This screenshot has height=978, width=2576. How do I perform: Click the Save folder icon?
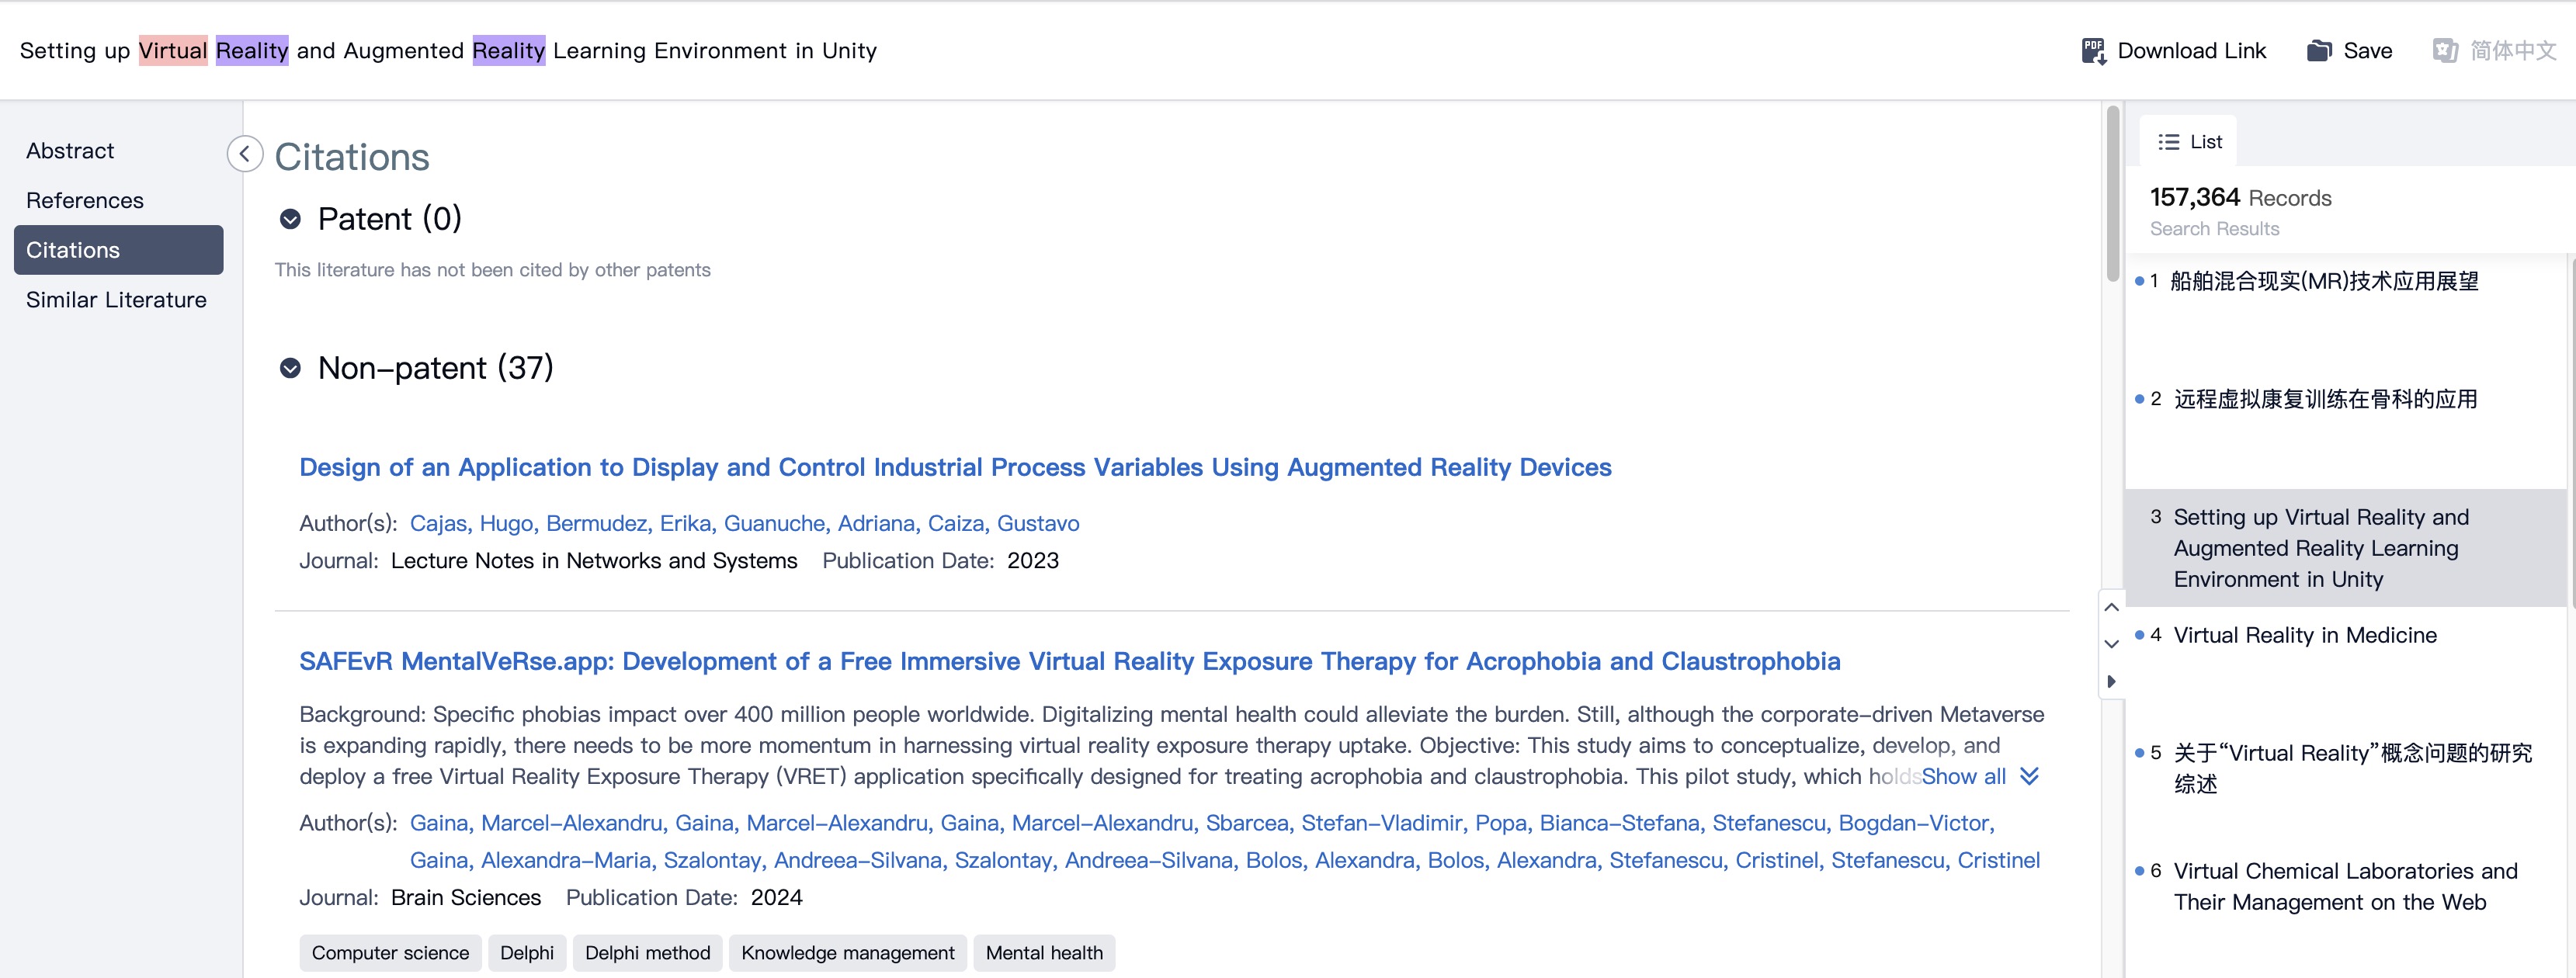(2319, 51)
